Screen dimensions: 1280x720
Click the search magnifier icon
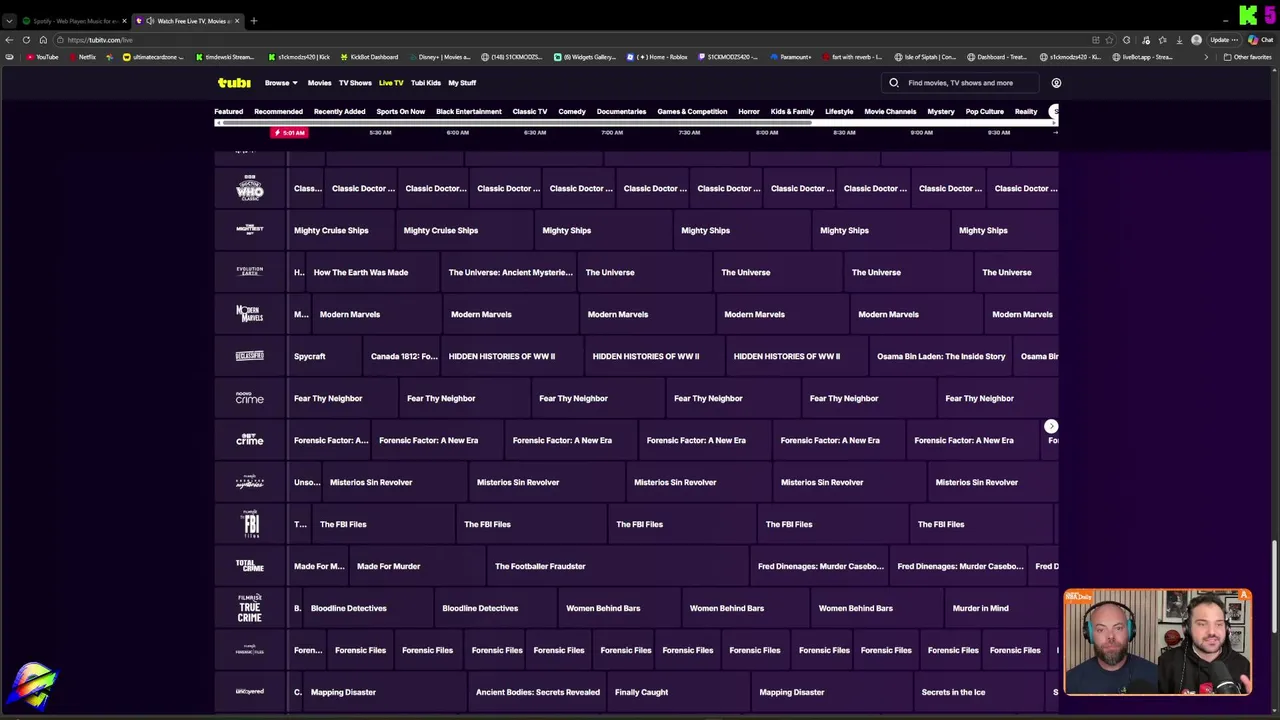[x=894, y=83]
